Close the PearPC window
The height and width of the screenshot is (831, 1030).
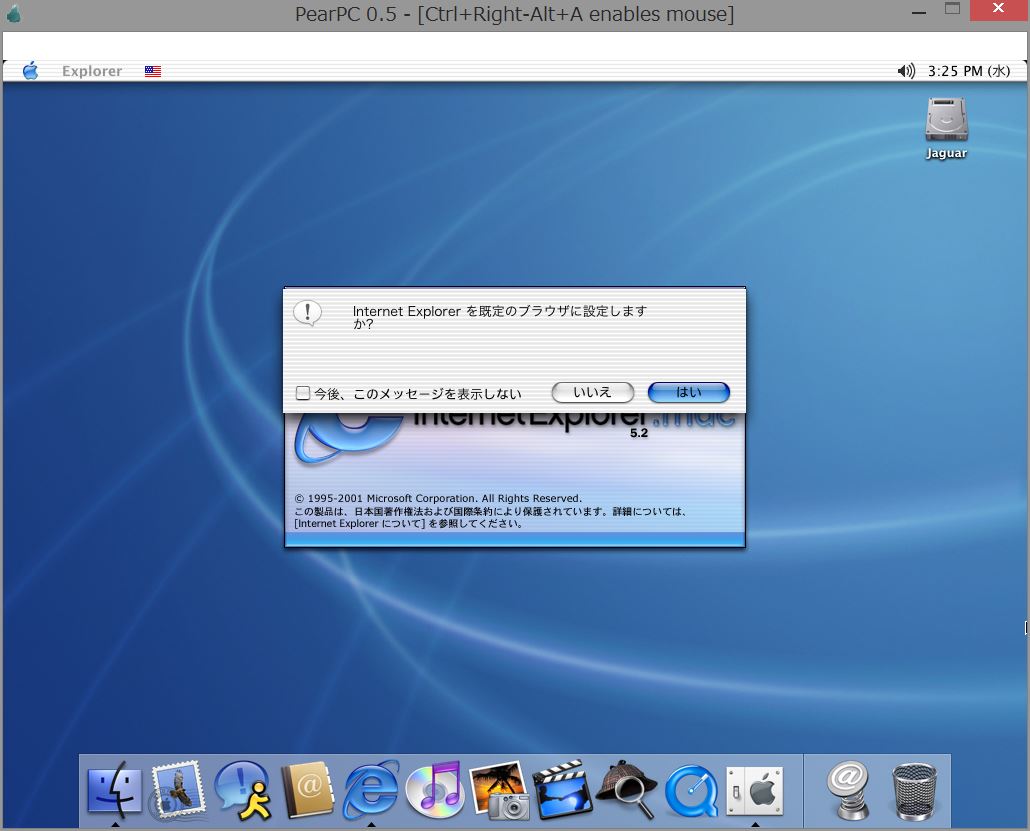coord(998,9)
